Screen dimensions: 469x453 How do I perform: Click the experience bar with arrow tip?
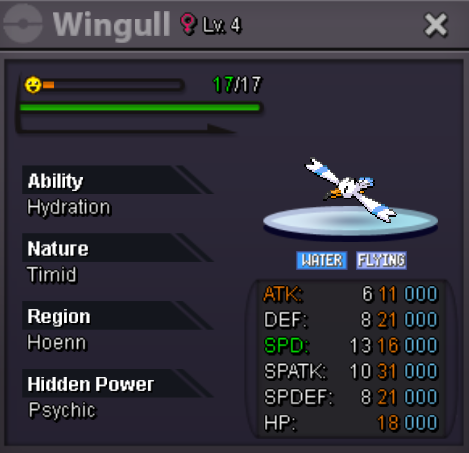127,128
